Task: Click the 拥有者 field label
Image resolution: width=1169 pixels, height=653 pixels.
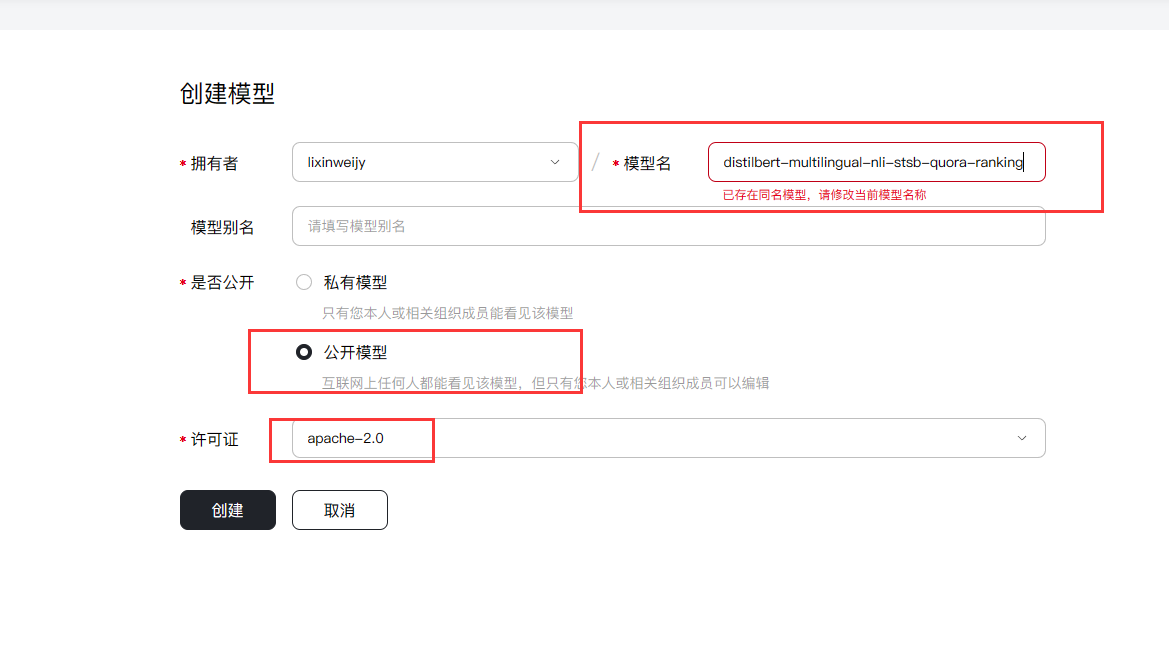Action: coord(214,163)
